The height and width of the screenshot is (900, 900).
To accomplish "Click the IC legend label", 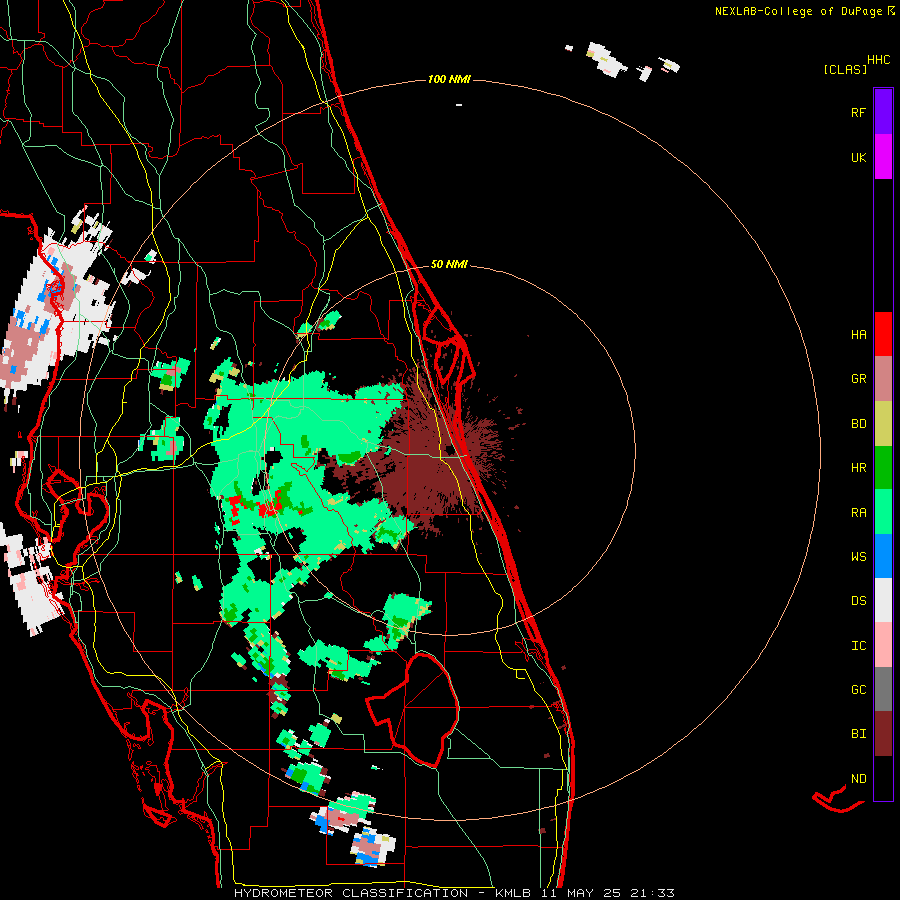I will point(858,646).
